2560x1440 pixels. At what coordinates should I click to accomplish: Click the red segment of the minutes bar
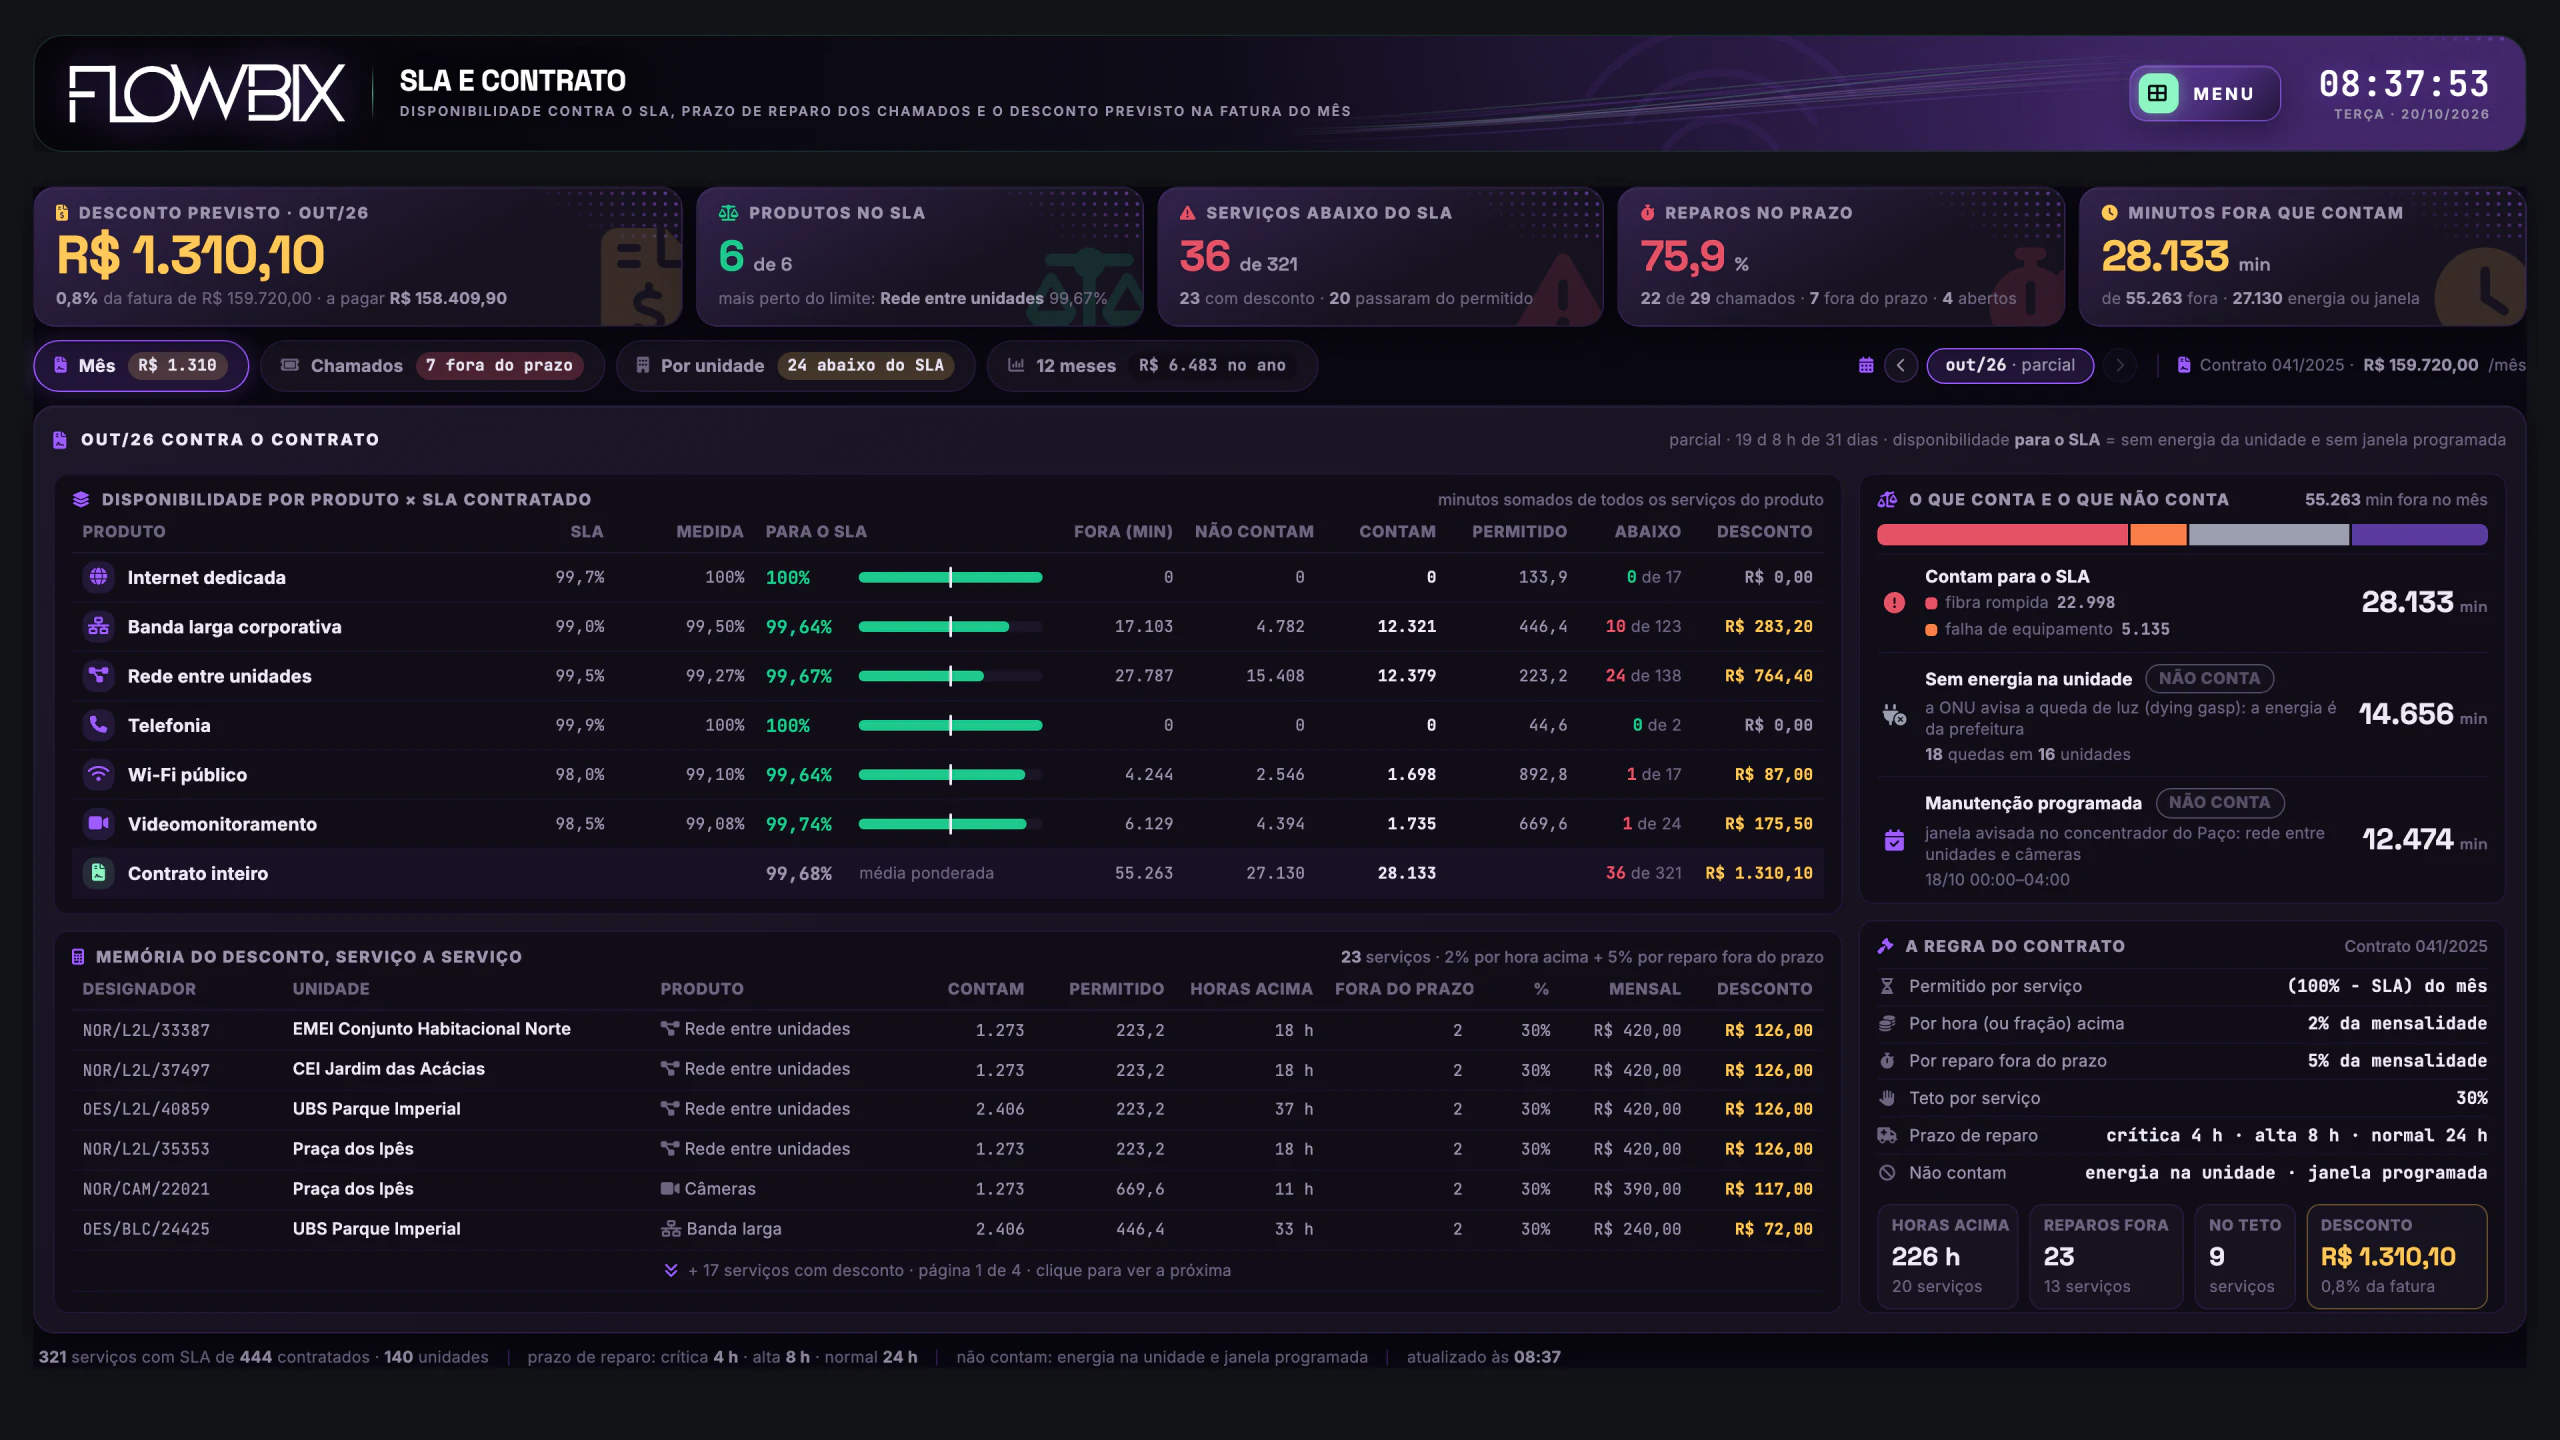(2002, 535)
